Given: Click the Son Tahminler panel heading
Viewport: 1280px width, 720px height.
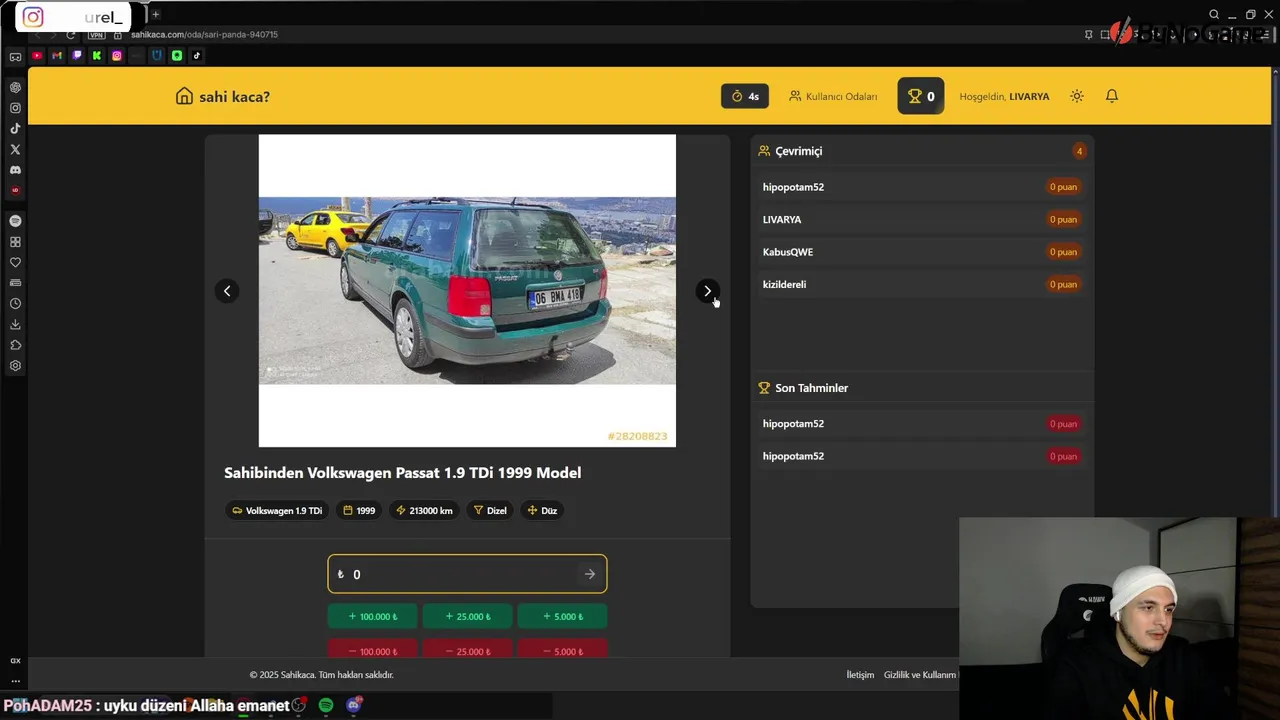Looking at the screenshot, I should (811, 388).
